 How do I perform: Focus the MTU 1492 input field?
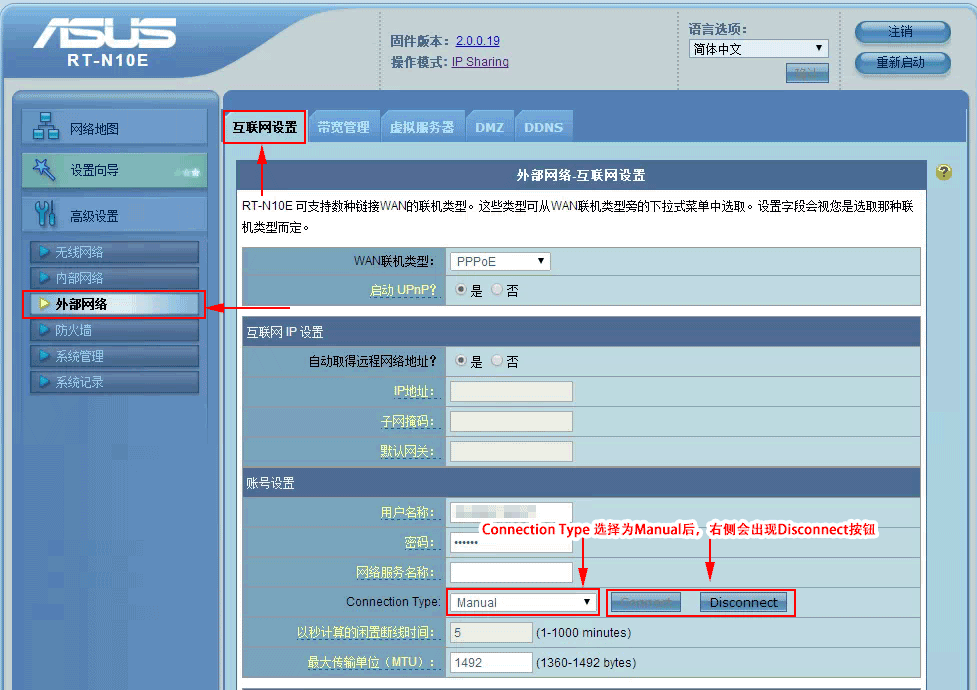(x=491, y=662)
